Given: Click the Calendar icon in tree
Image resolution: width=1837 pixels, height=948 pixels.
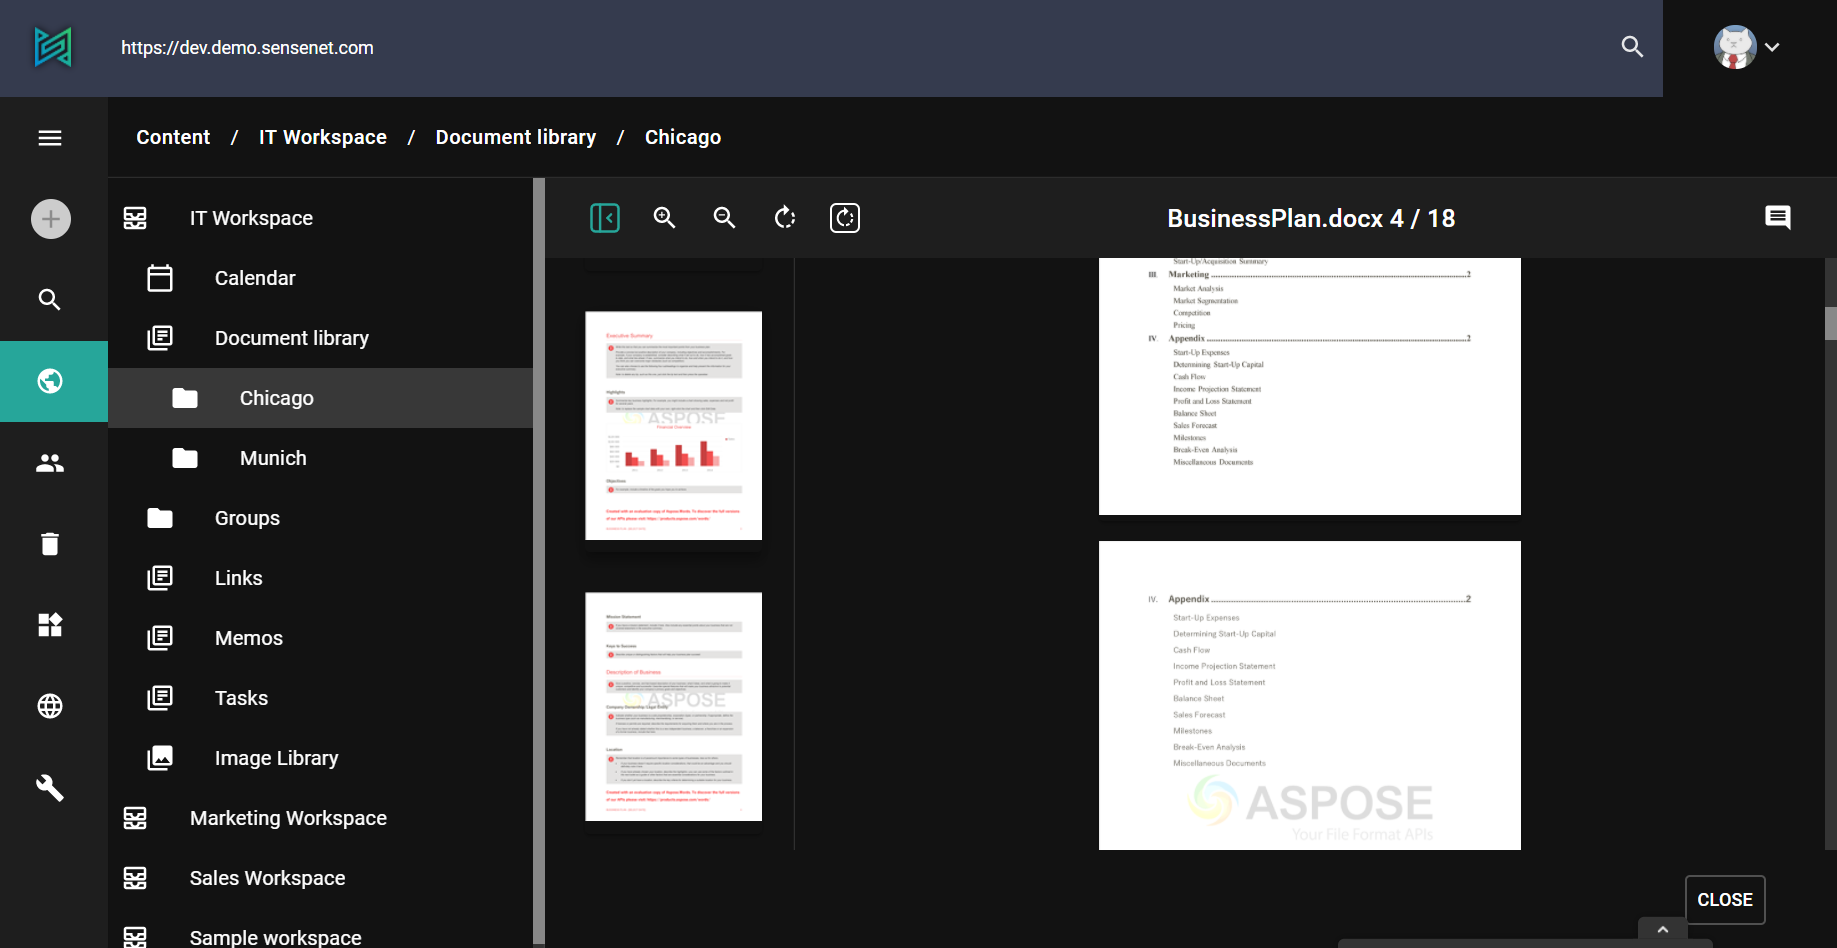Looking at the screenshot, I should tap(160, 278).
